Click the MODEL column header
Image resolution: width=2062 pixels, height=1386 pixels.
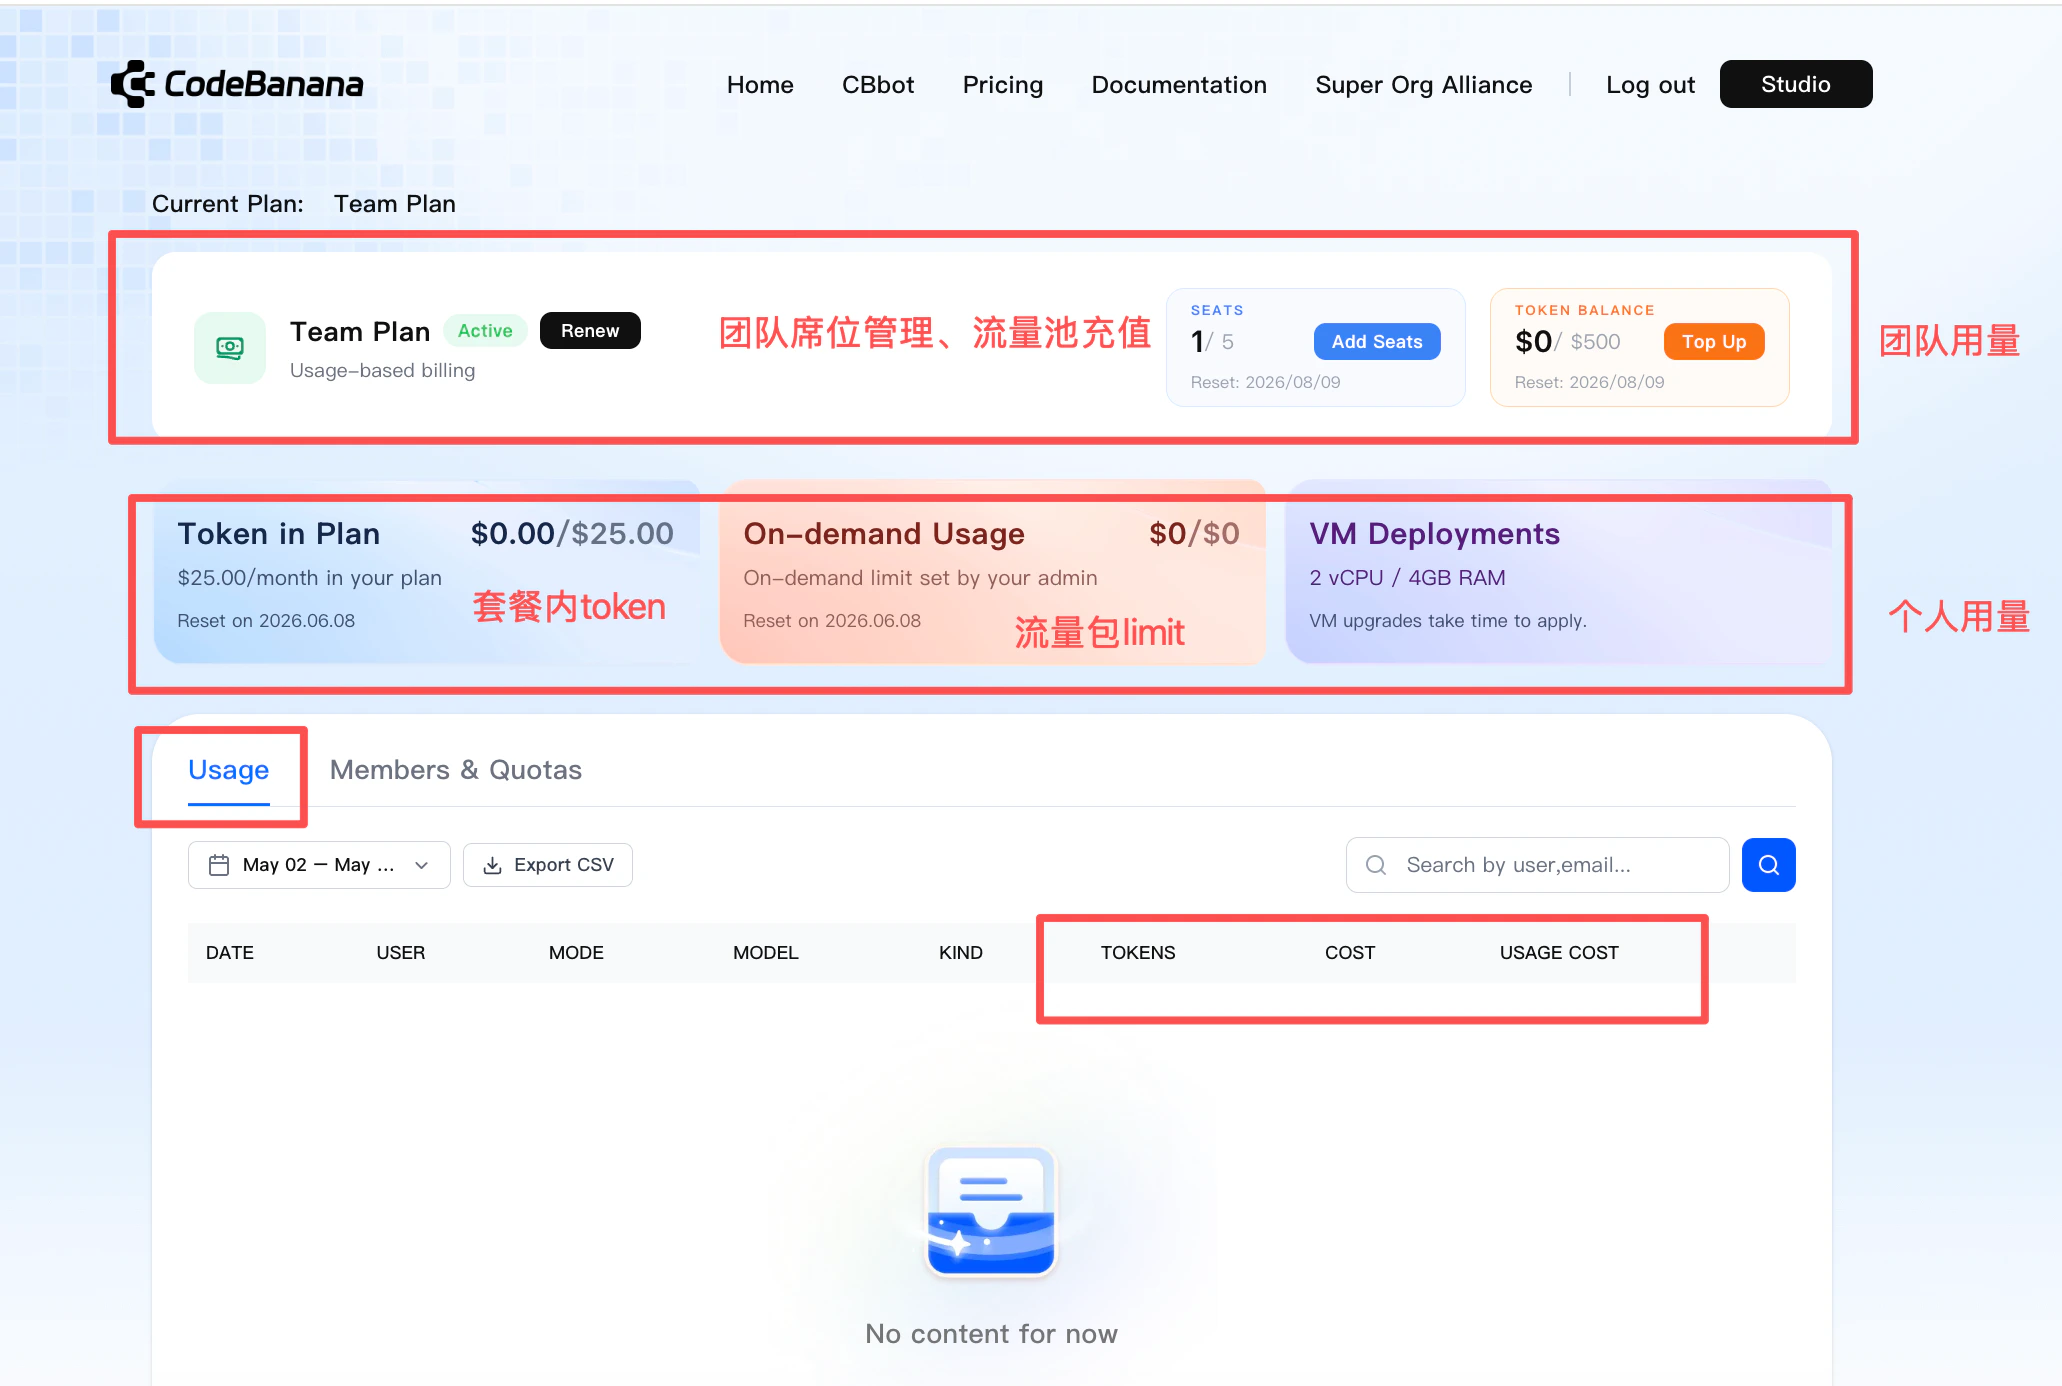(x=766, y=953)
